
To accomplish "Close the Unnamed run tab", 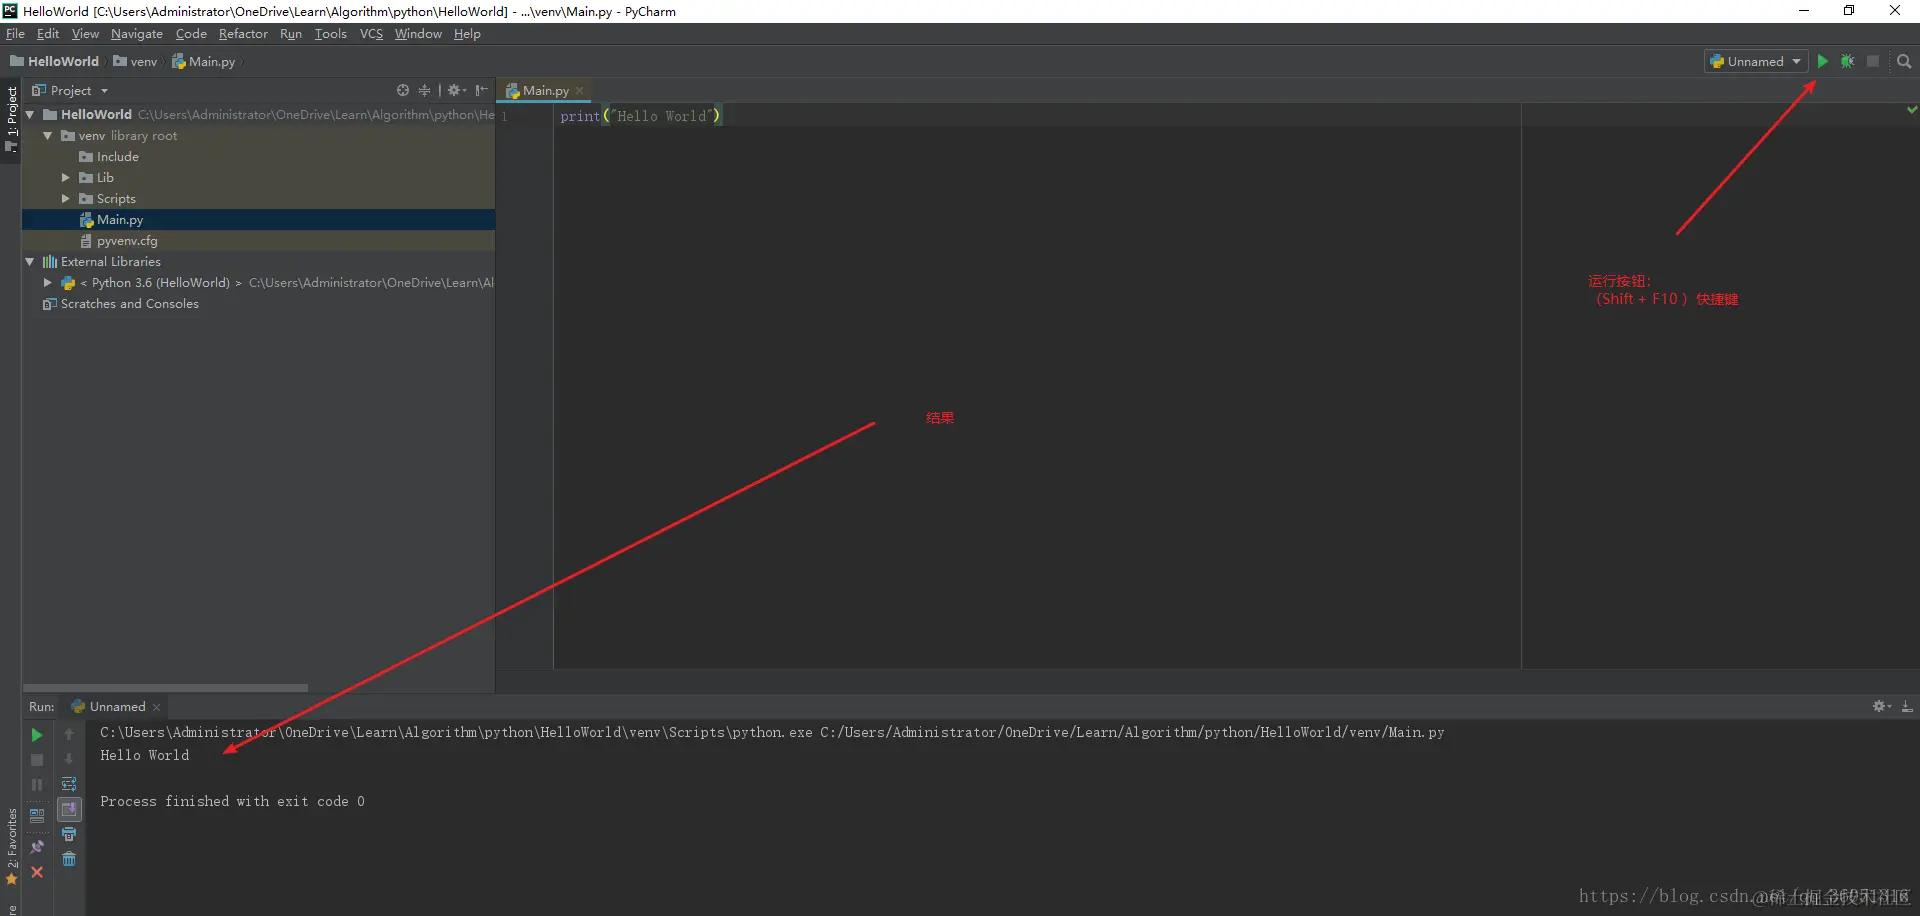I will point(157,707).
